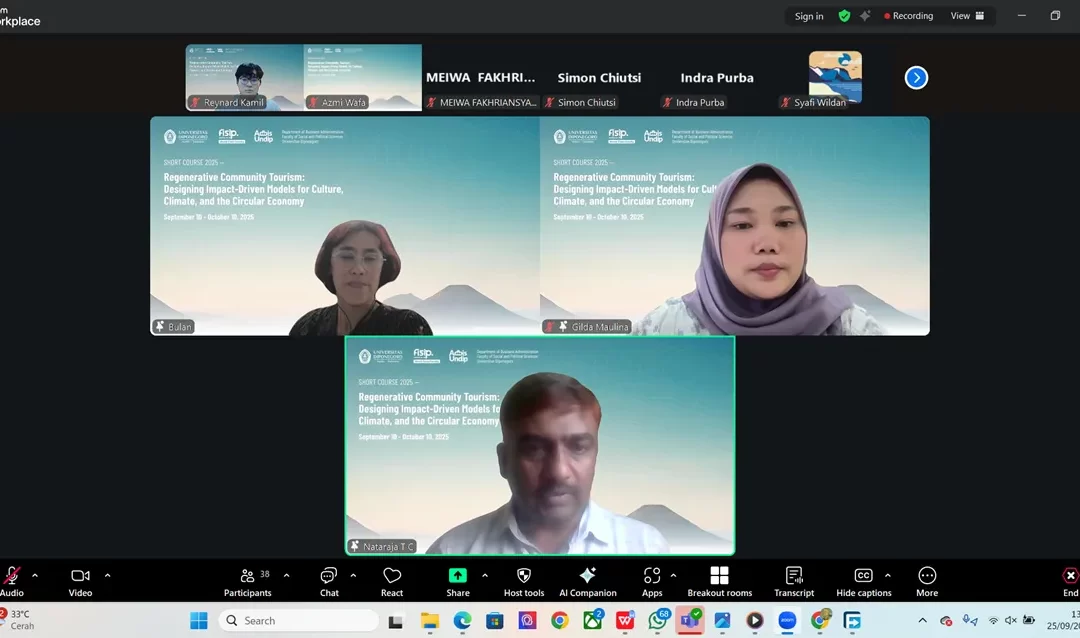
Task: Start the meeting Transcript
Action: (793, 580)
